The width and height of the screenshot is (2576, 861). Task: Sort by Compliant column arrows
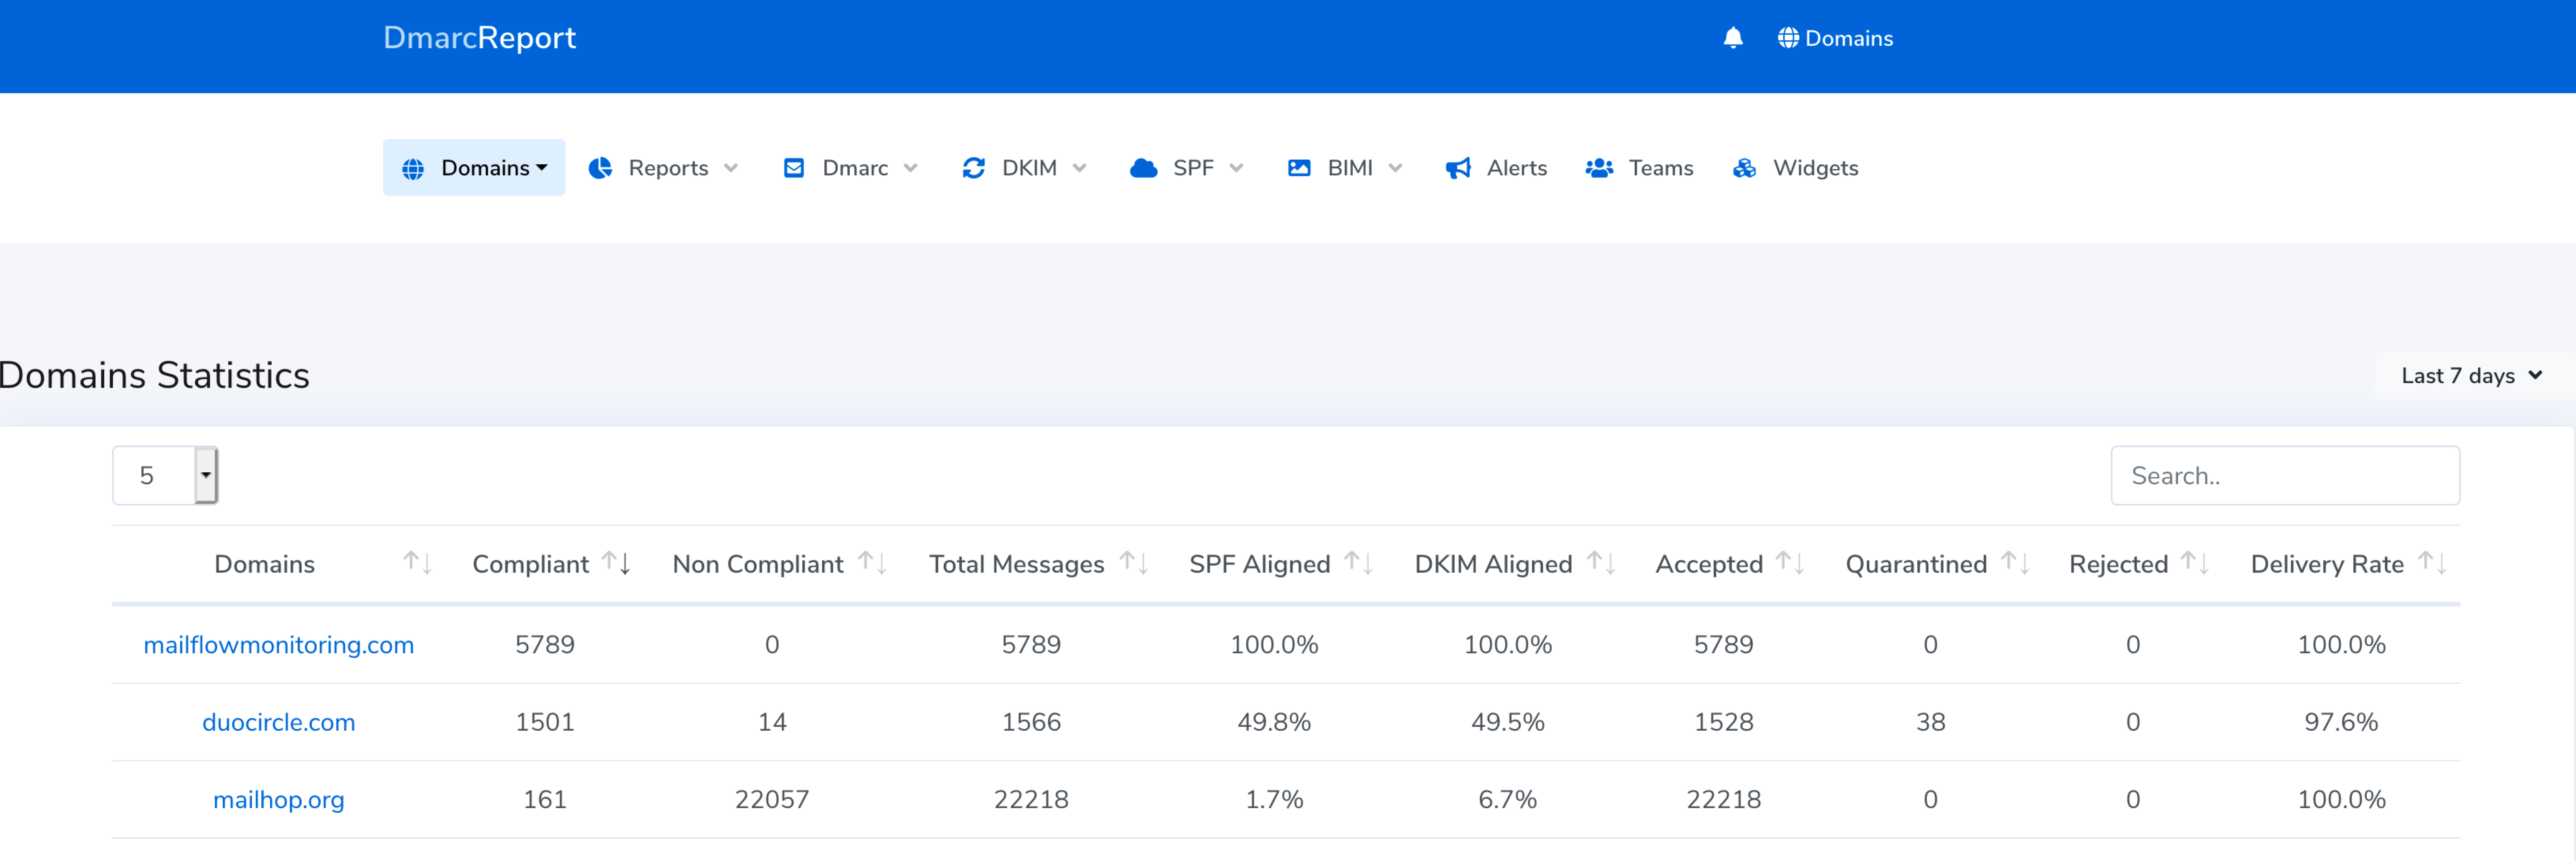(x=616, y=563)
